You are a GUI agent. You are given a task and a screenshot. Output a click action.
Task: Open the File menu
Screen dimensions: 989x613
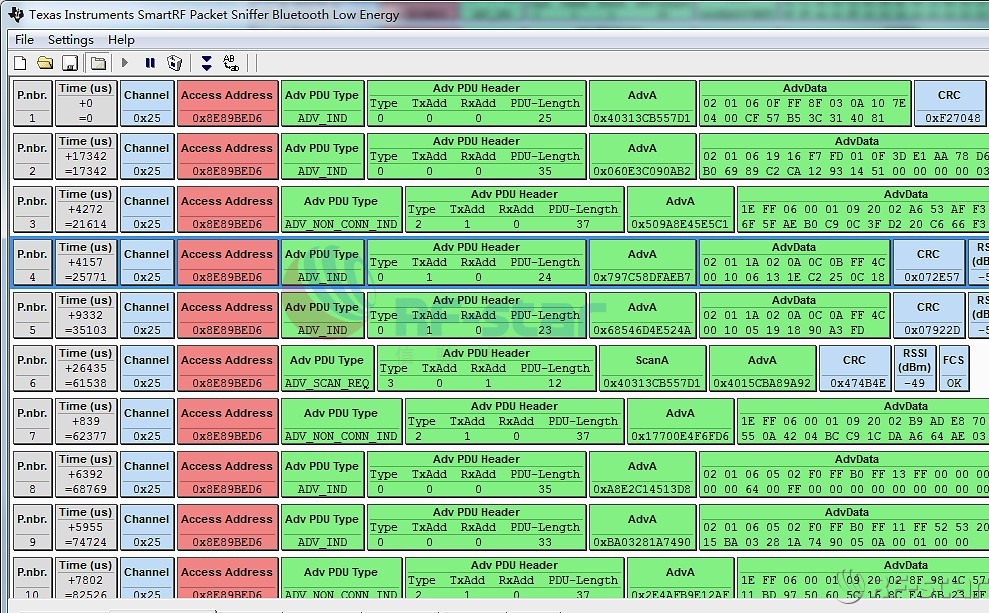24,40
